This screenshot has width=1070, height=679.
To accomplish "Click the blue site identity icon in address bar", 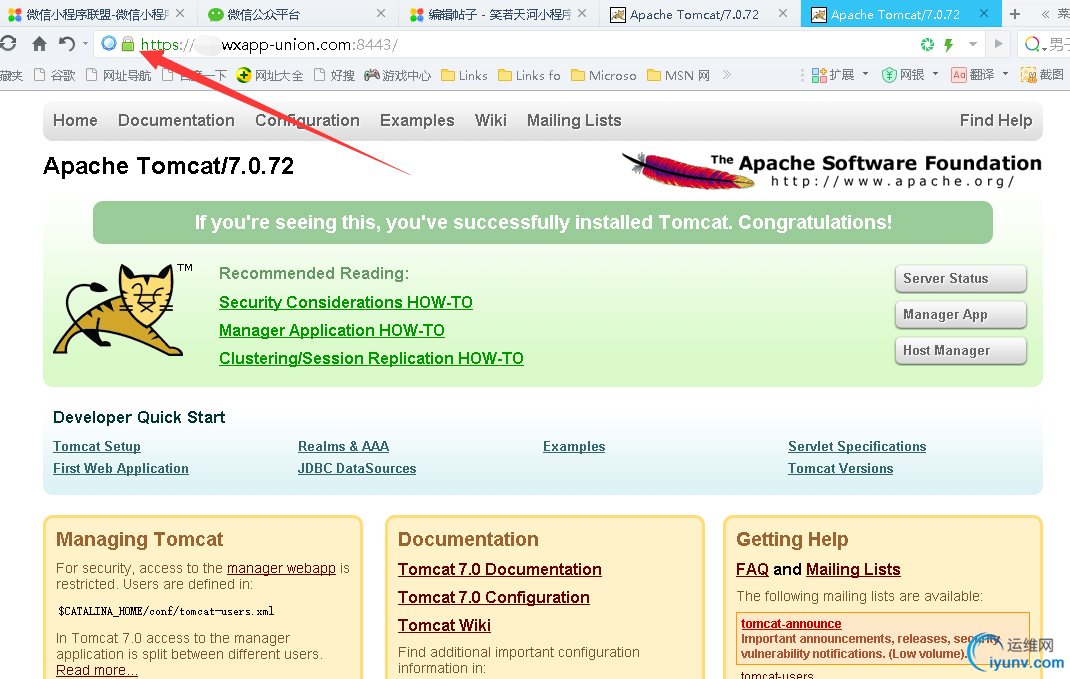I will click(109, 44).
